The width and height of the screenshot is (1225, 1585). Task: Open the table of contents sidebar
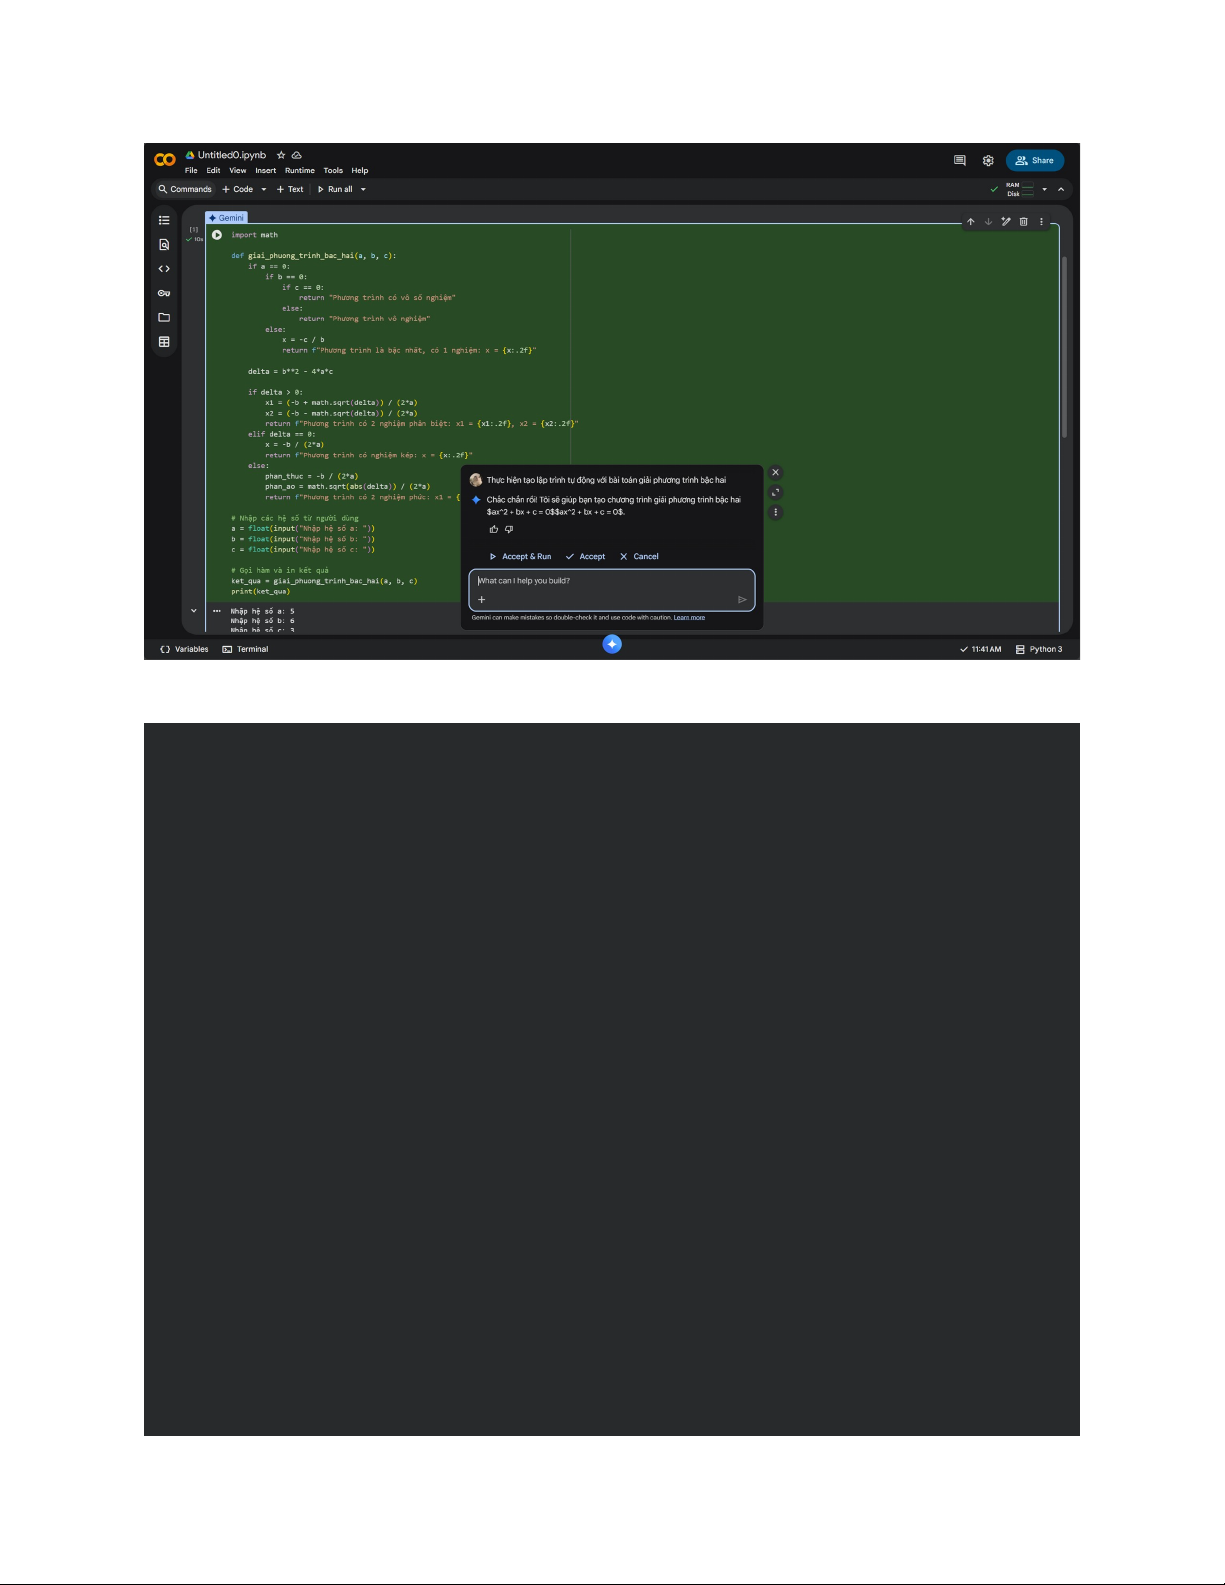tap(164, 220)
